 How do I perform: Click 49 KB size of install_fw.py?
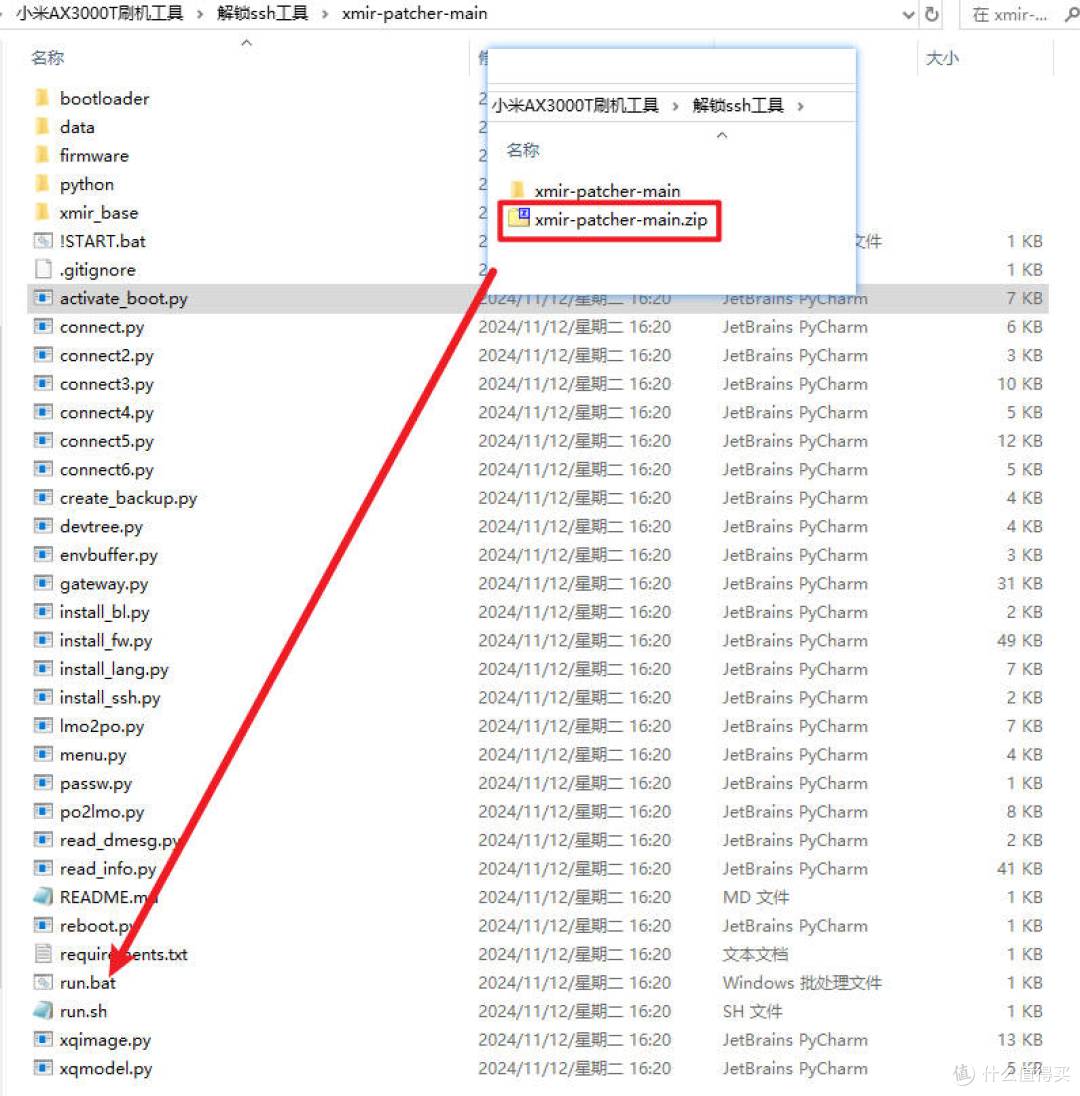tap(1019, 640)
